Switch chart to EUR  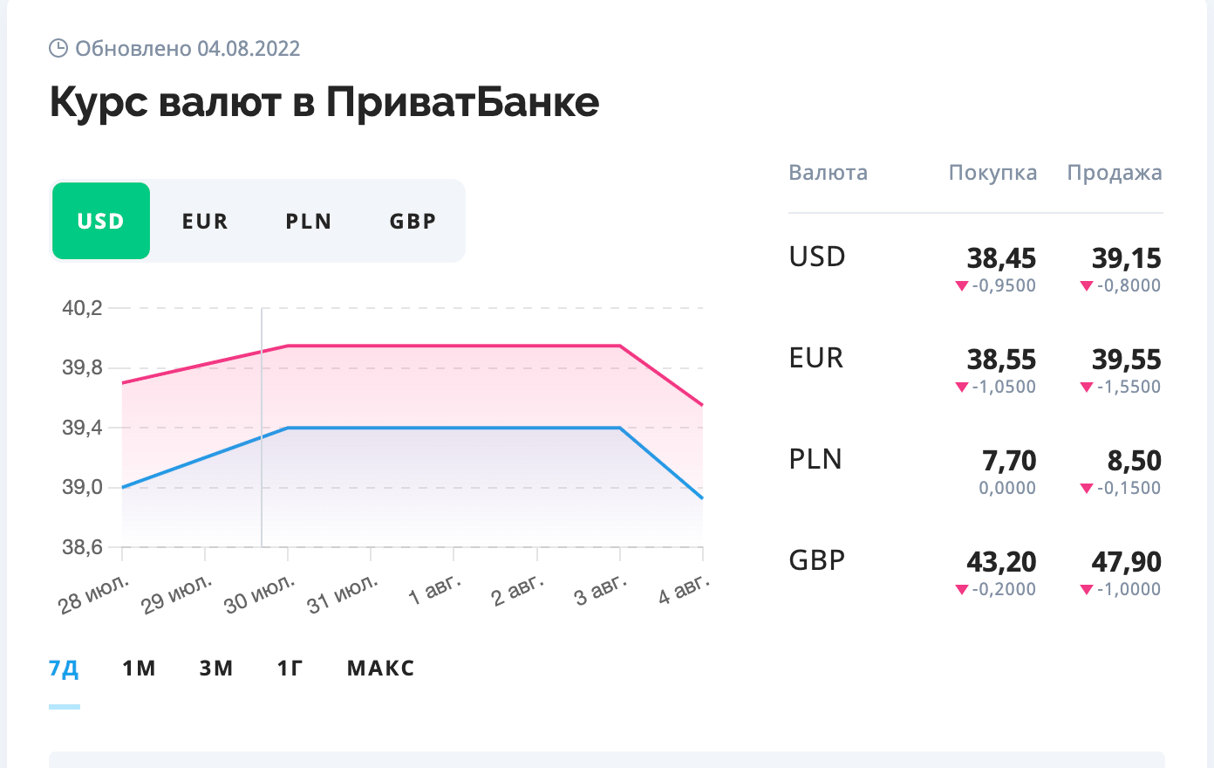point(205,221)
